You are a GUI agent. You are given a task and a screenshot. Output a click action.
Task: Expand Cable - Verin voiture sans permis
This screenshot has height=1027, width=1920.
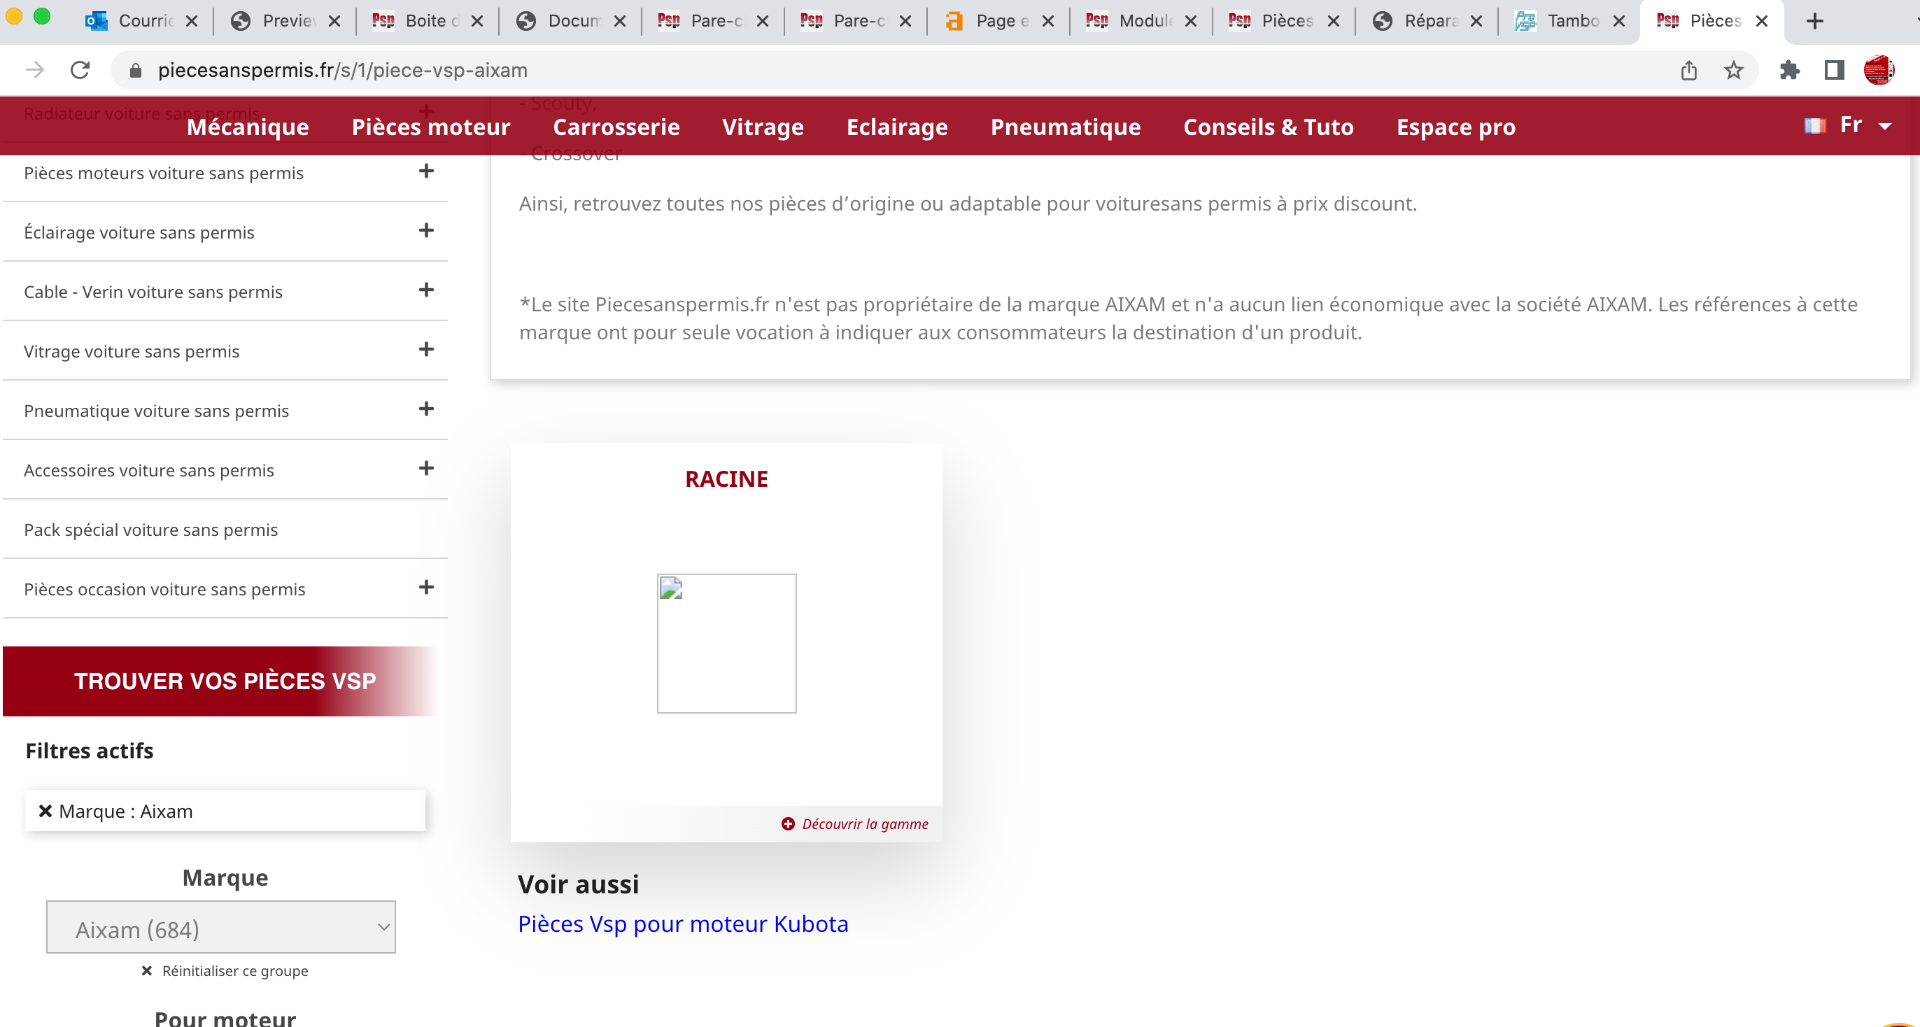[426, 290]
